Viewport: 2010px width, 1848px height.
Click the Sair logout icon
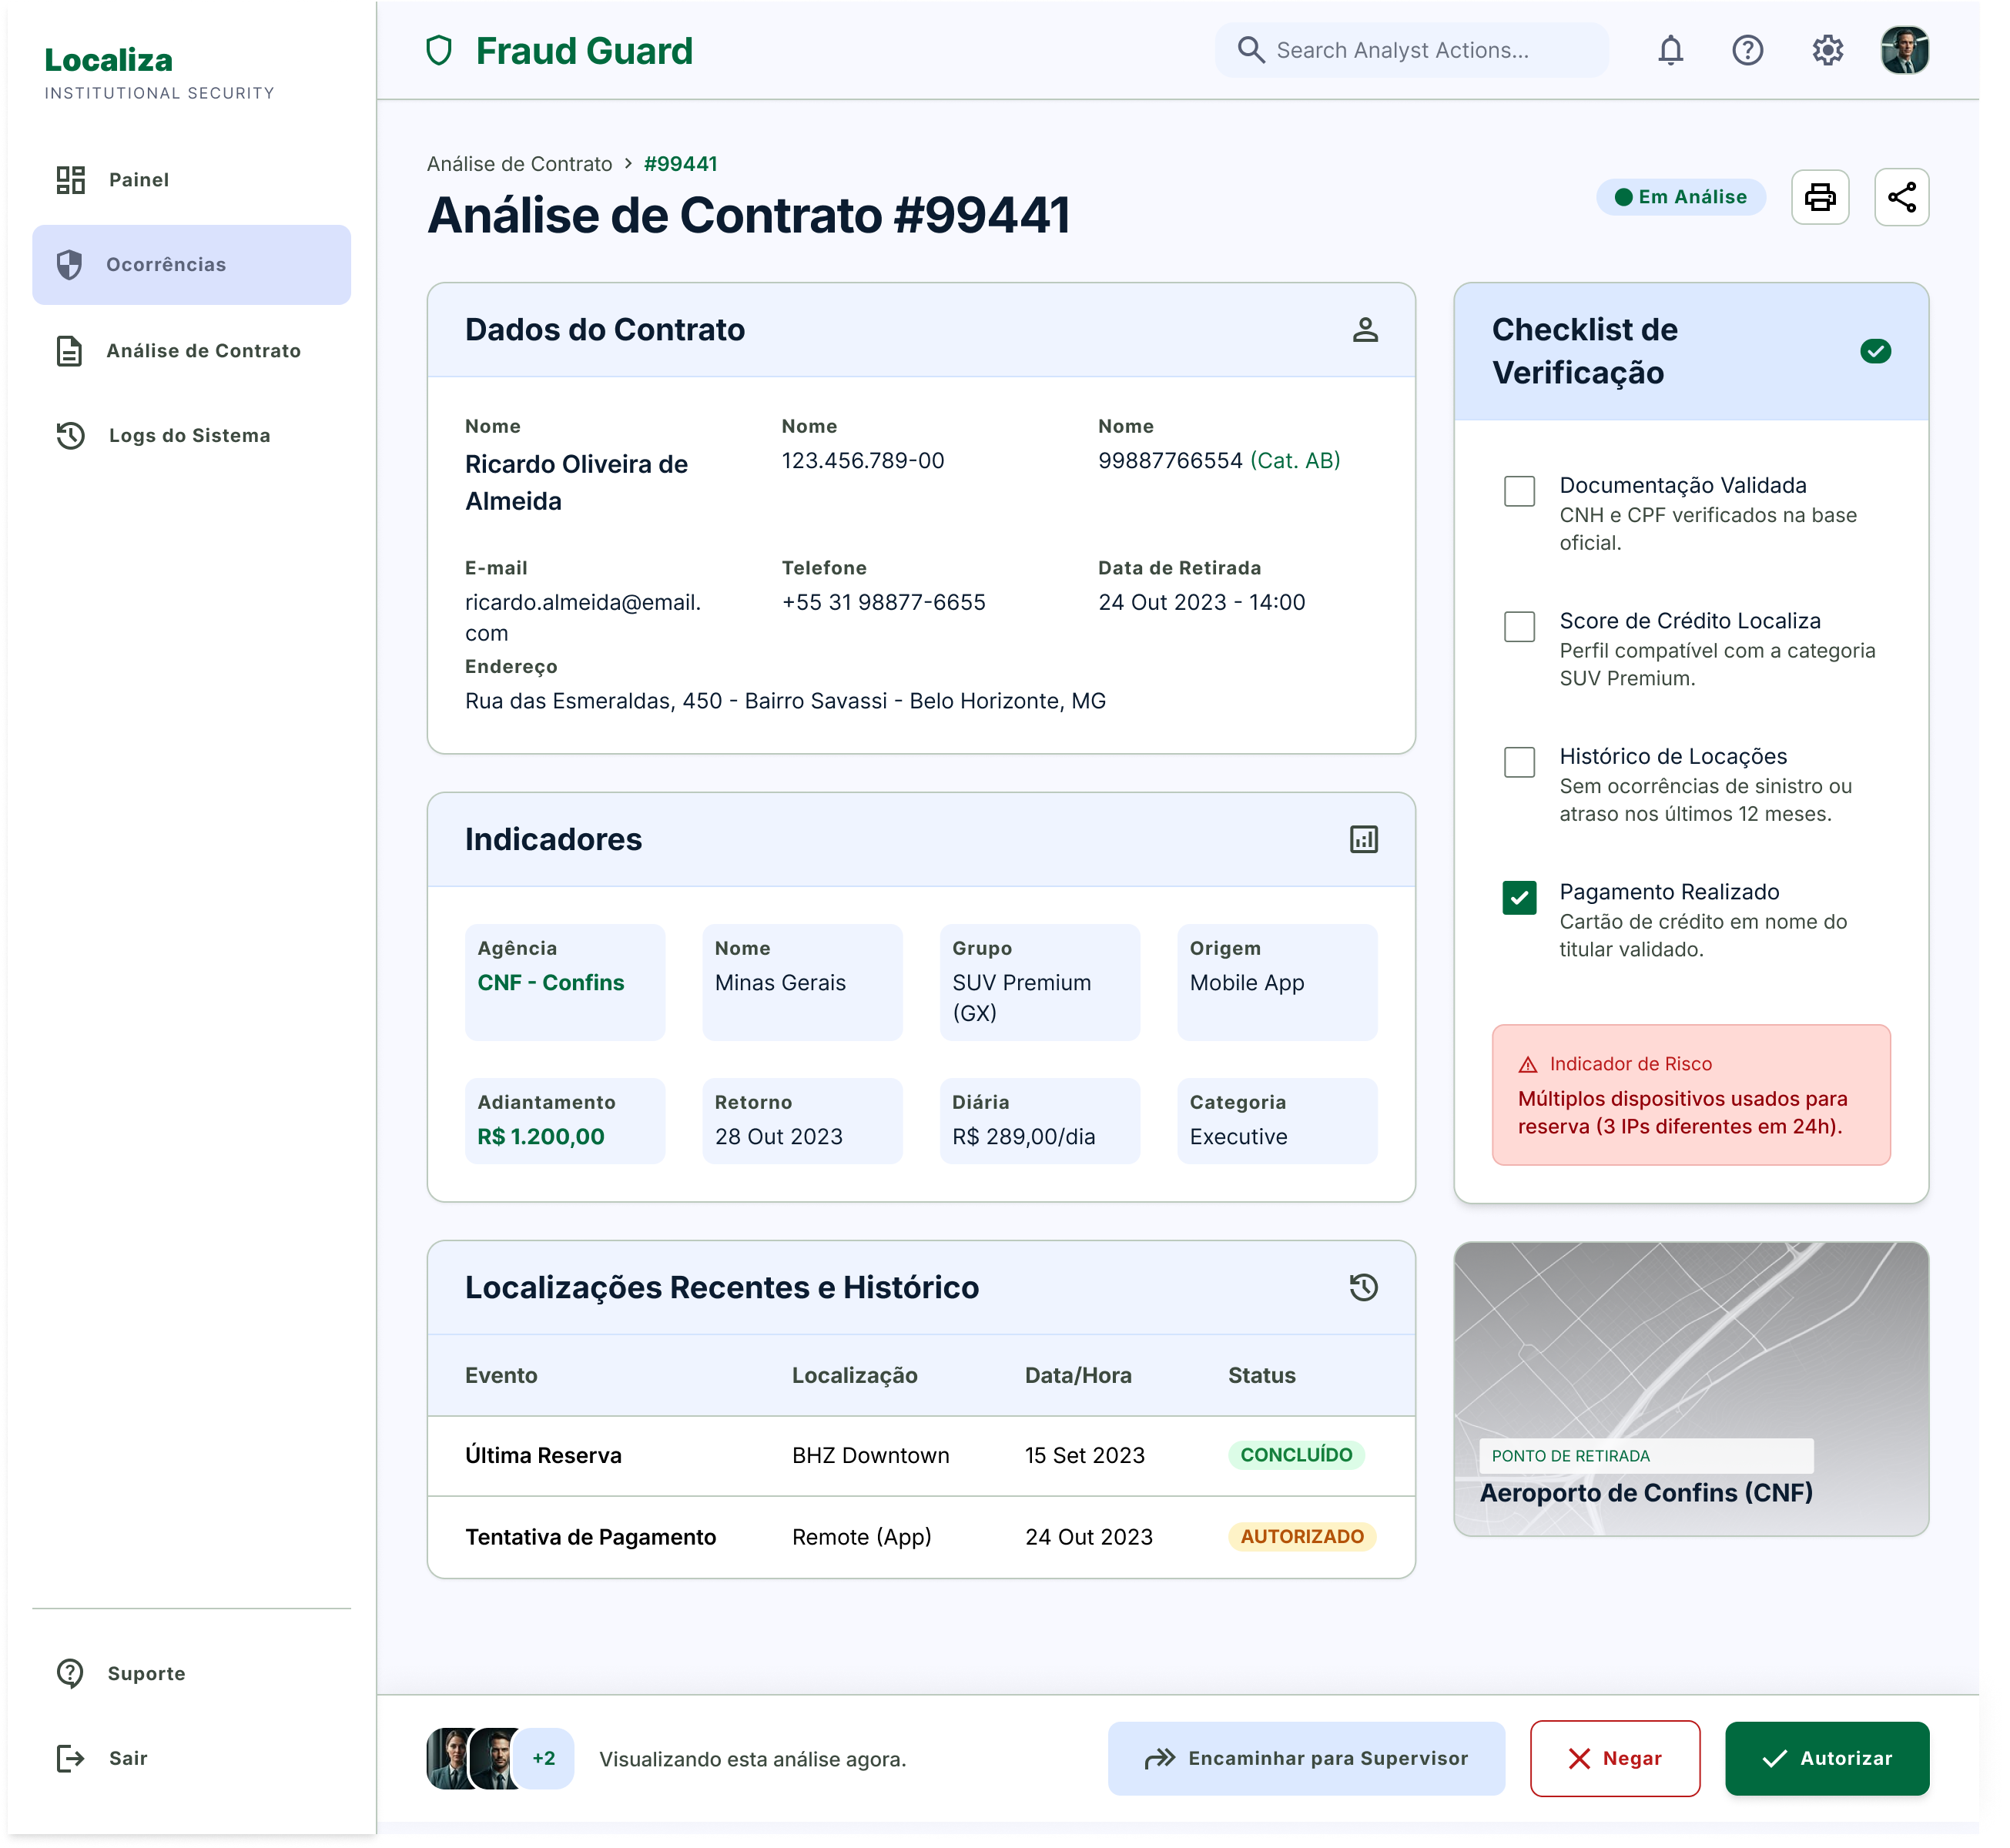coord(70,1758)
